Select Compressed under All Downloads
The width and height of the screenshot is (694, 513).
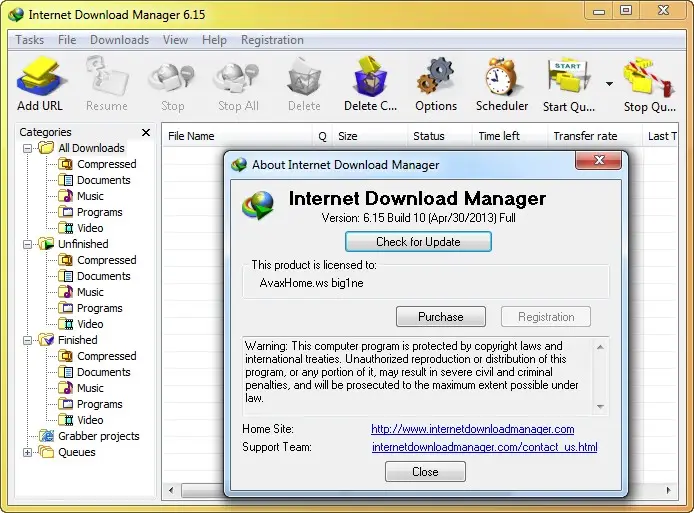point(106,164)
